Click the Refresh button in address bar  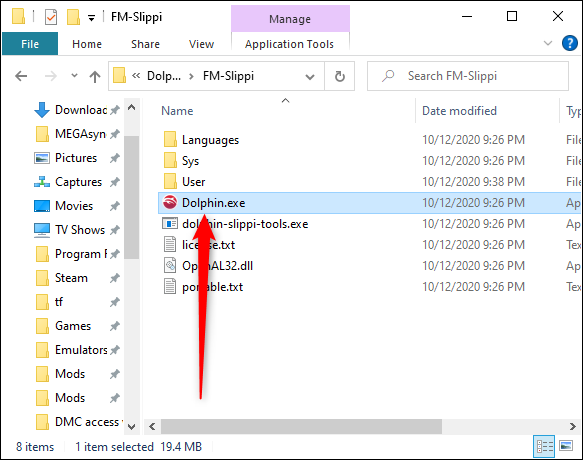point(339,76)
